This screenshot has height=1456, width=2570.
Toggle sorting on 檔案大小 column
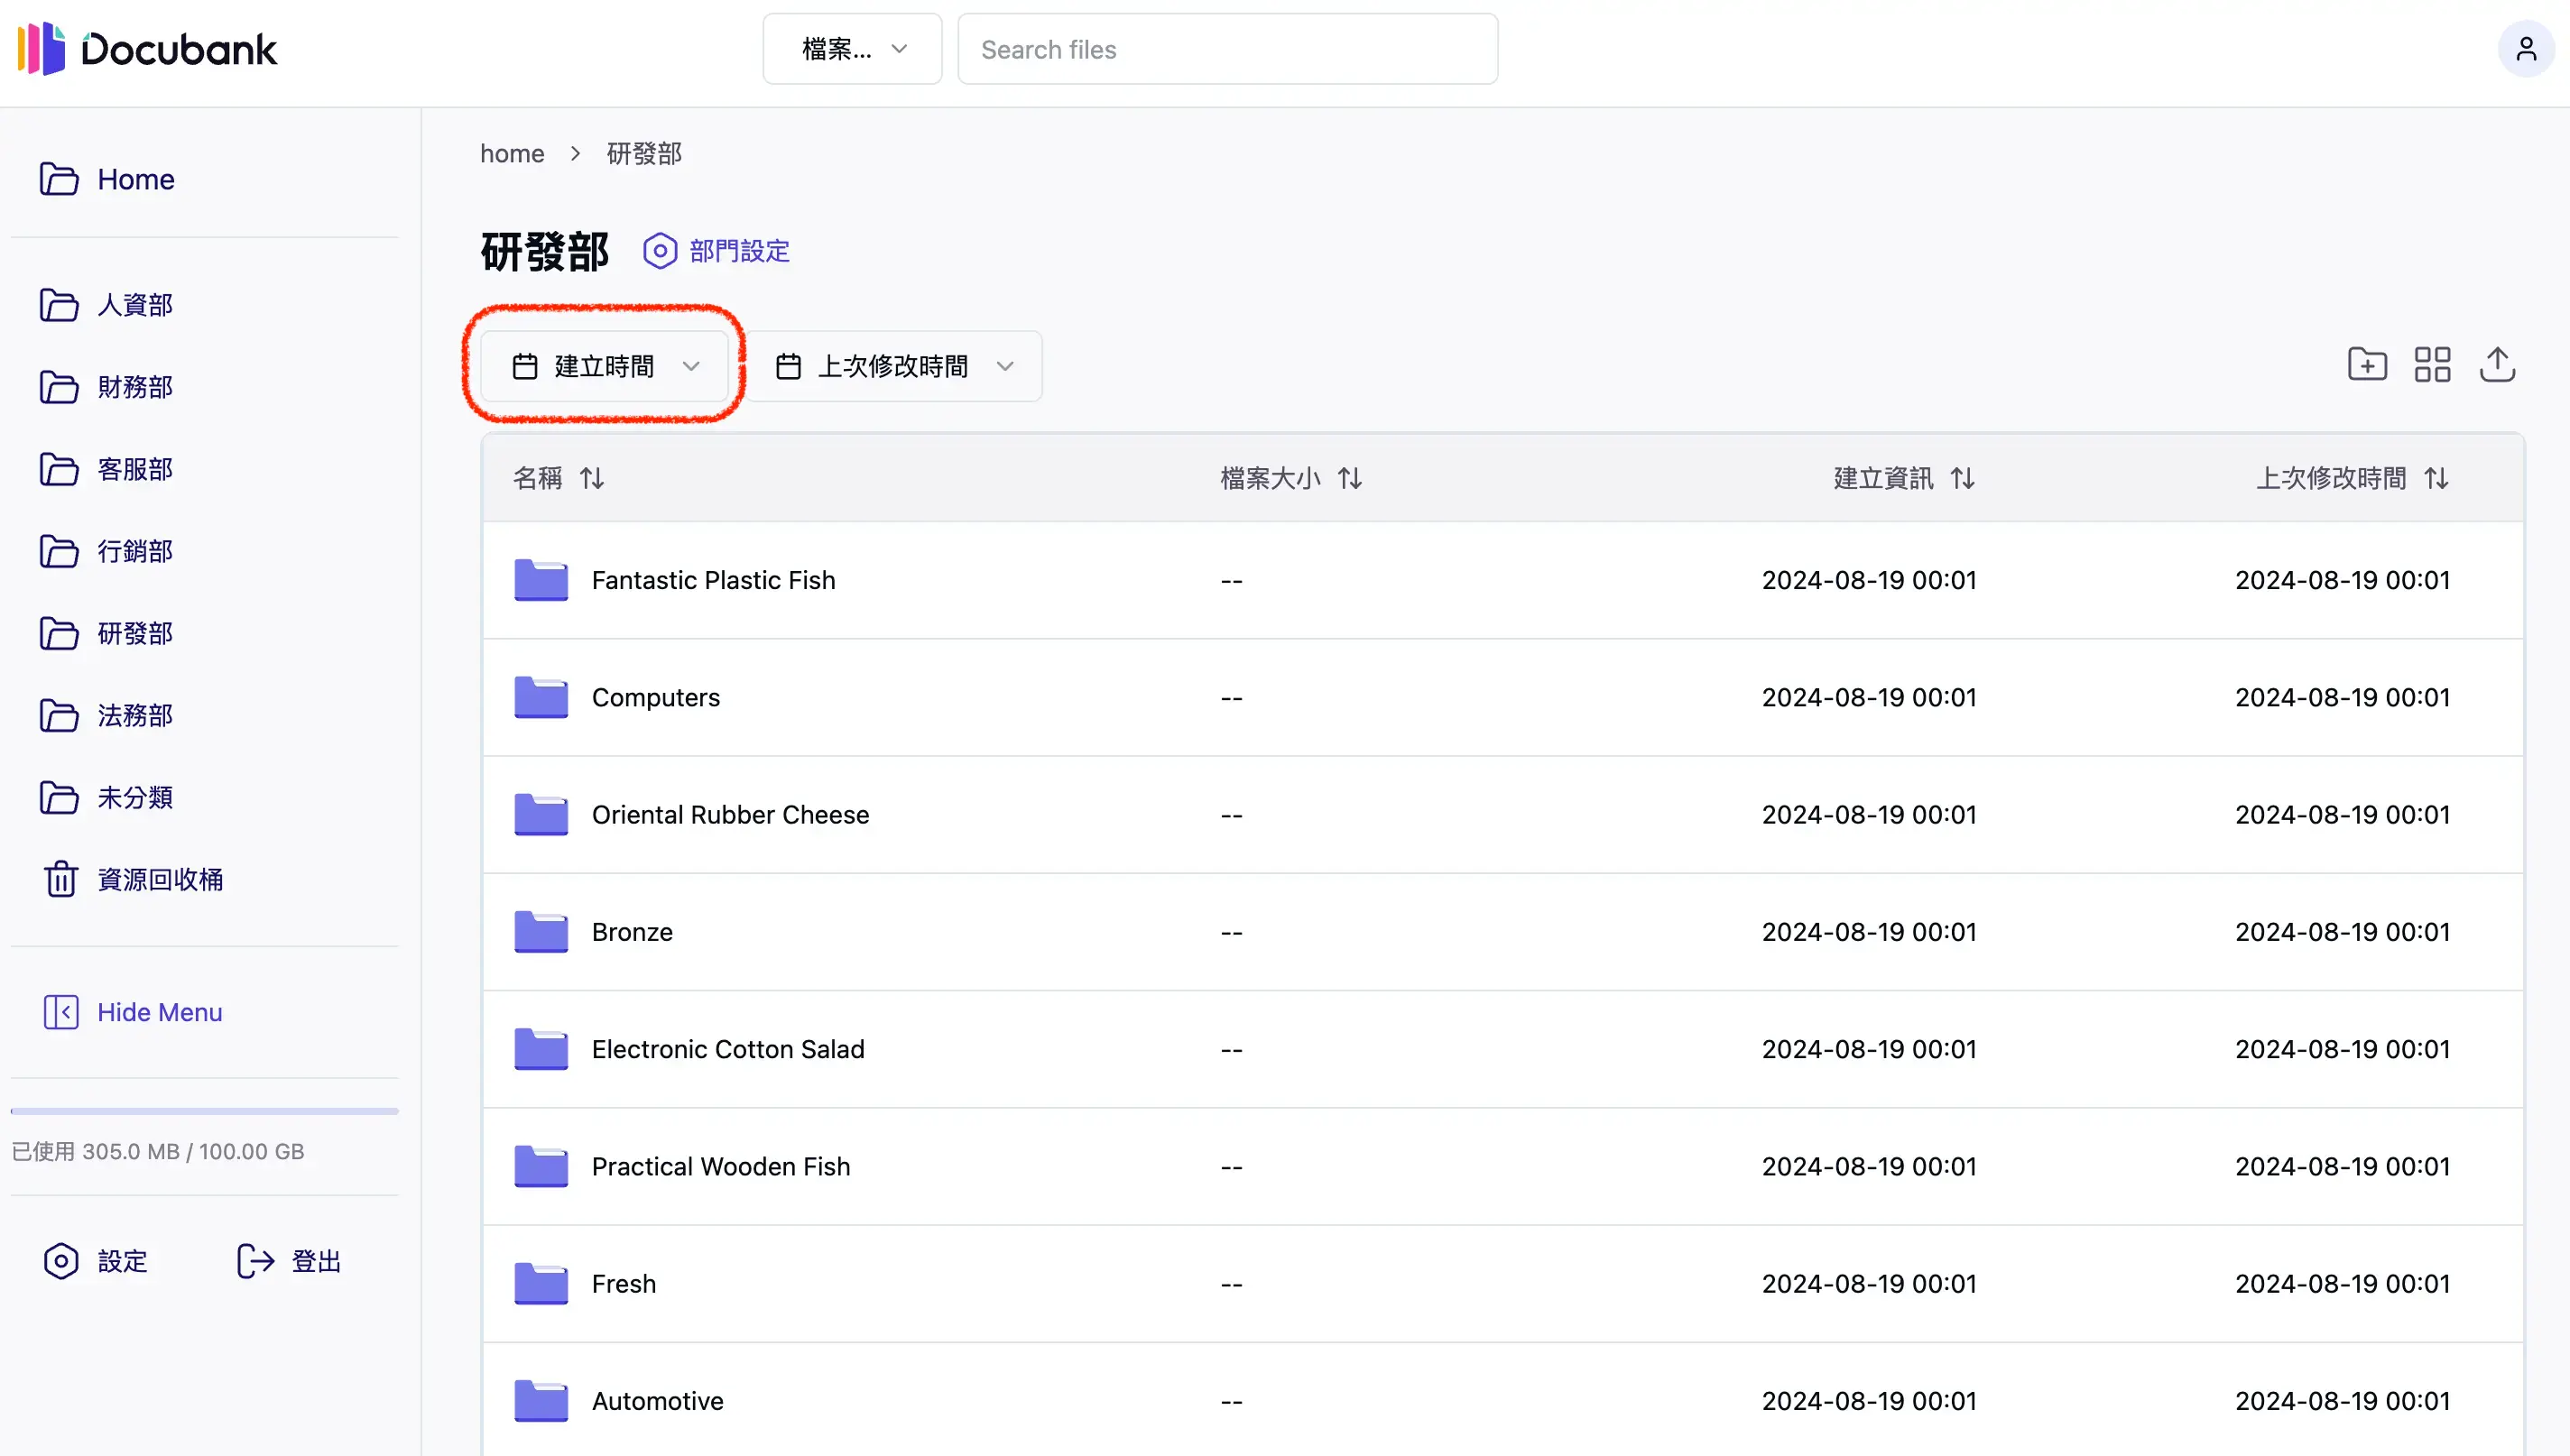click(1349, 478)
